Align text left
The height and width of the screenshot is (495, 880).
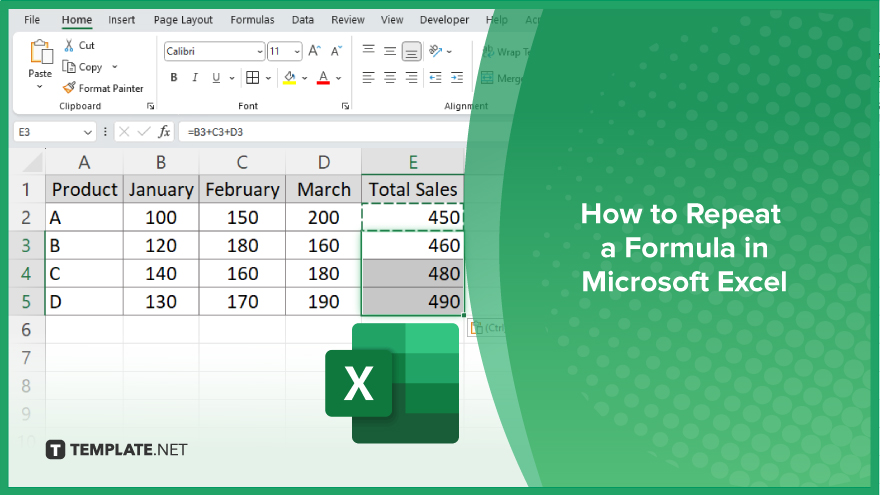tap(368, 77)
